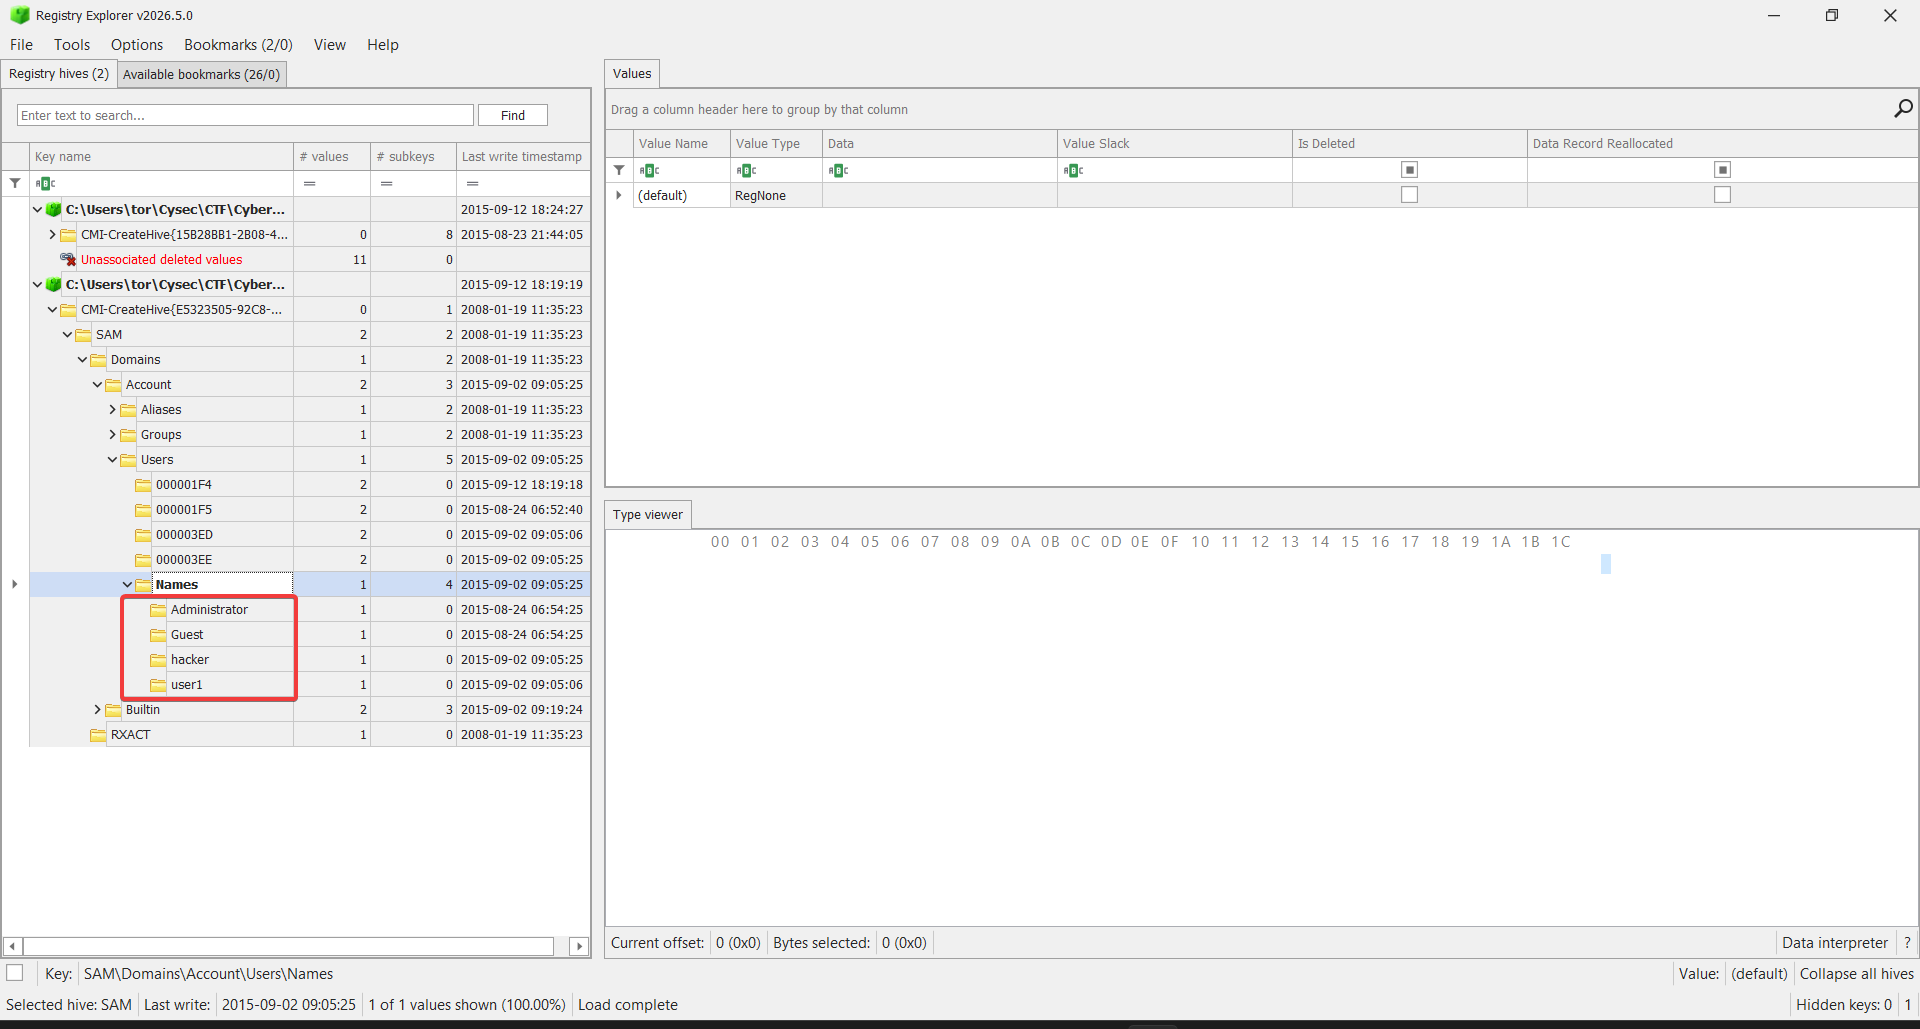The height and width of the screenshot is (1029, 1920).
Task: Click the folder icon beside 000001F4
Action: (x=143, y=485)
